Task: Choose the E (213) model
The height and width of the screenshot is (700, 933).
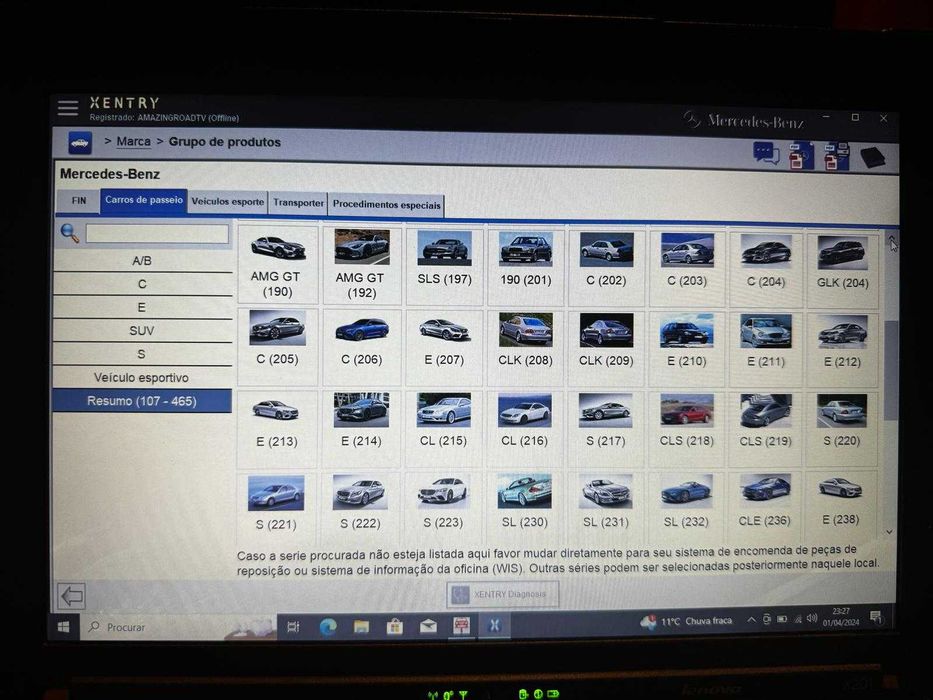Action: point(277,427)
